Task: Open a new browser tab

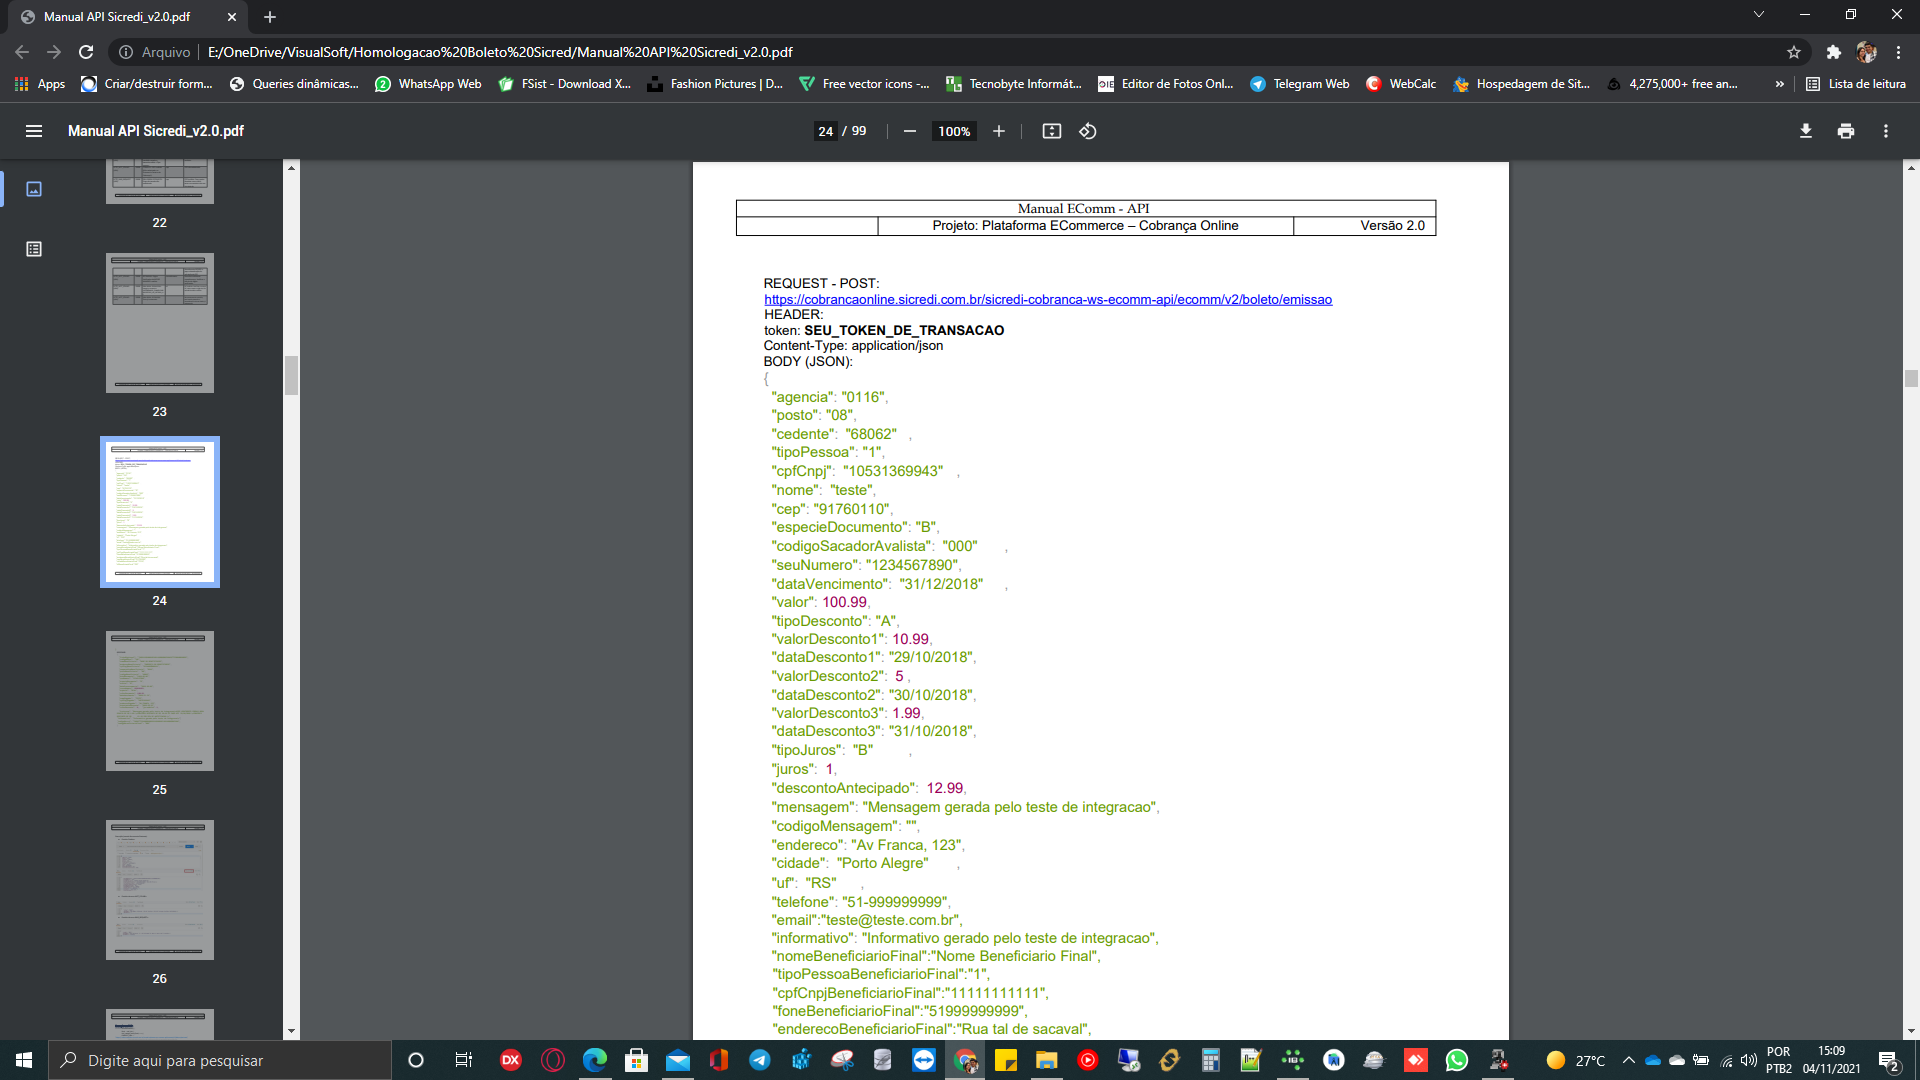Action: [x=270, y=17]
